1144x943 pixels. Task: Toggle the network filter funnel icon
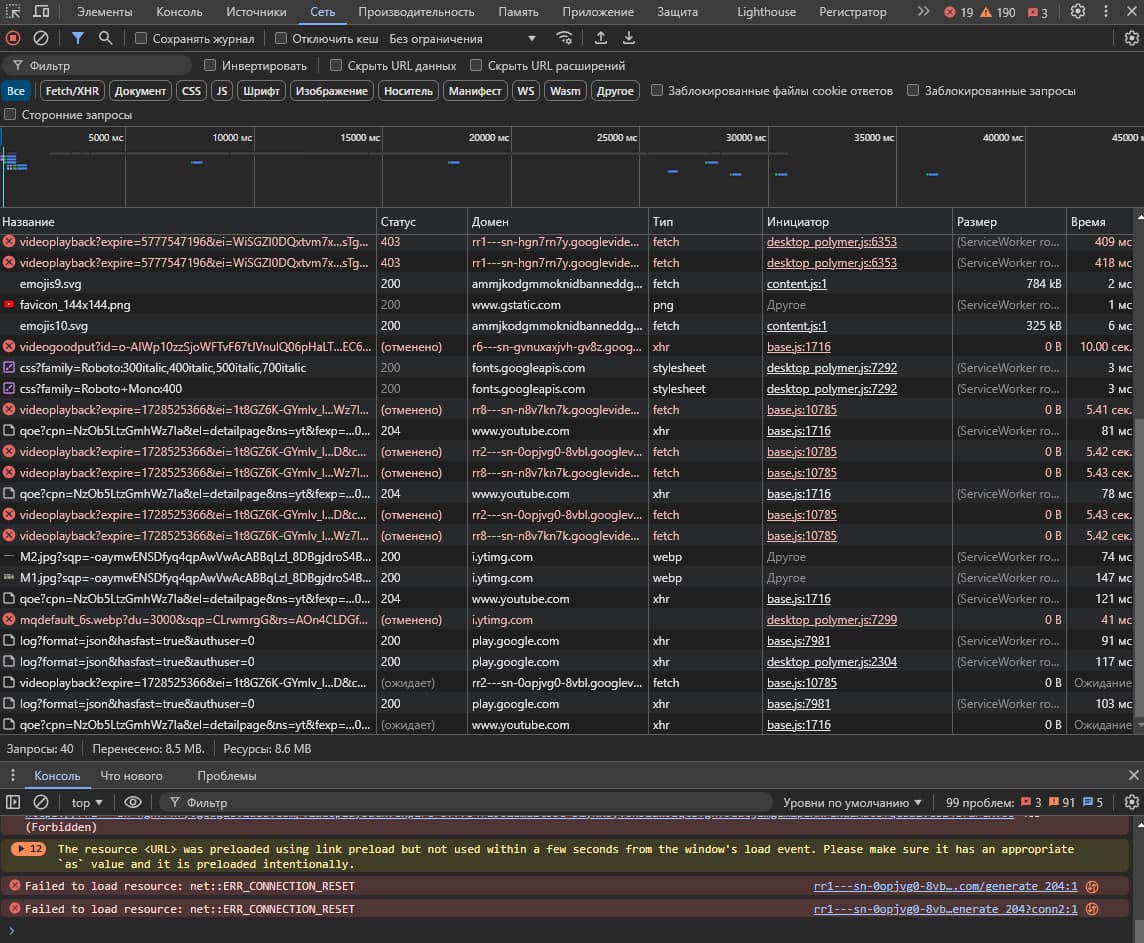click(x=77, y=38)
